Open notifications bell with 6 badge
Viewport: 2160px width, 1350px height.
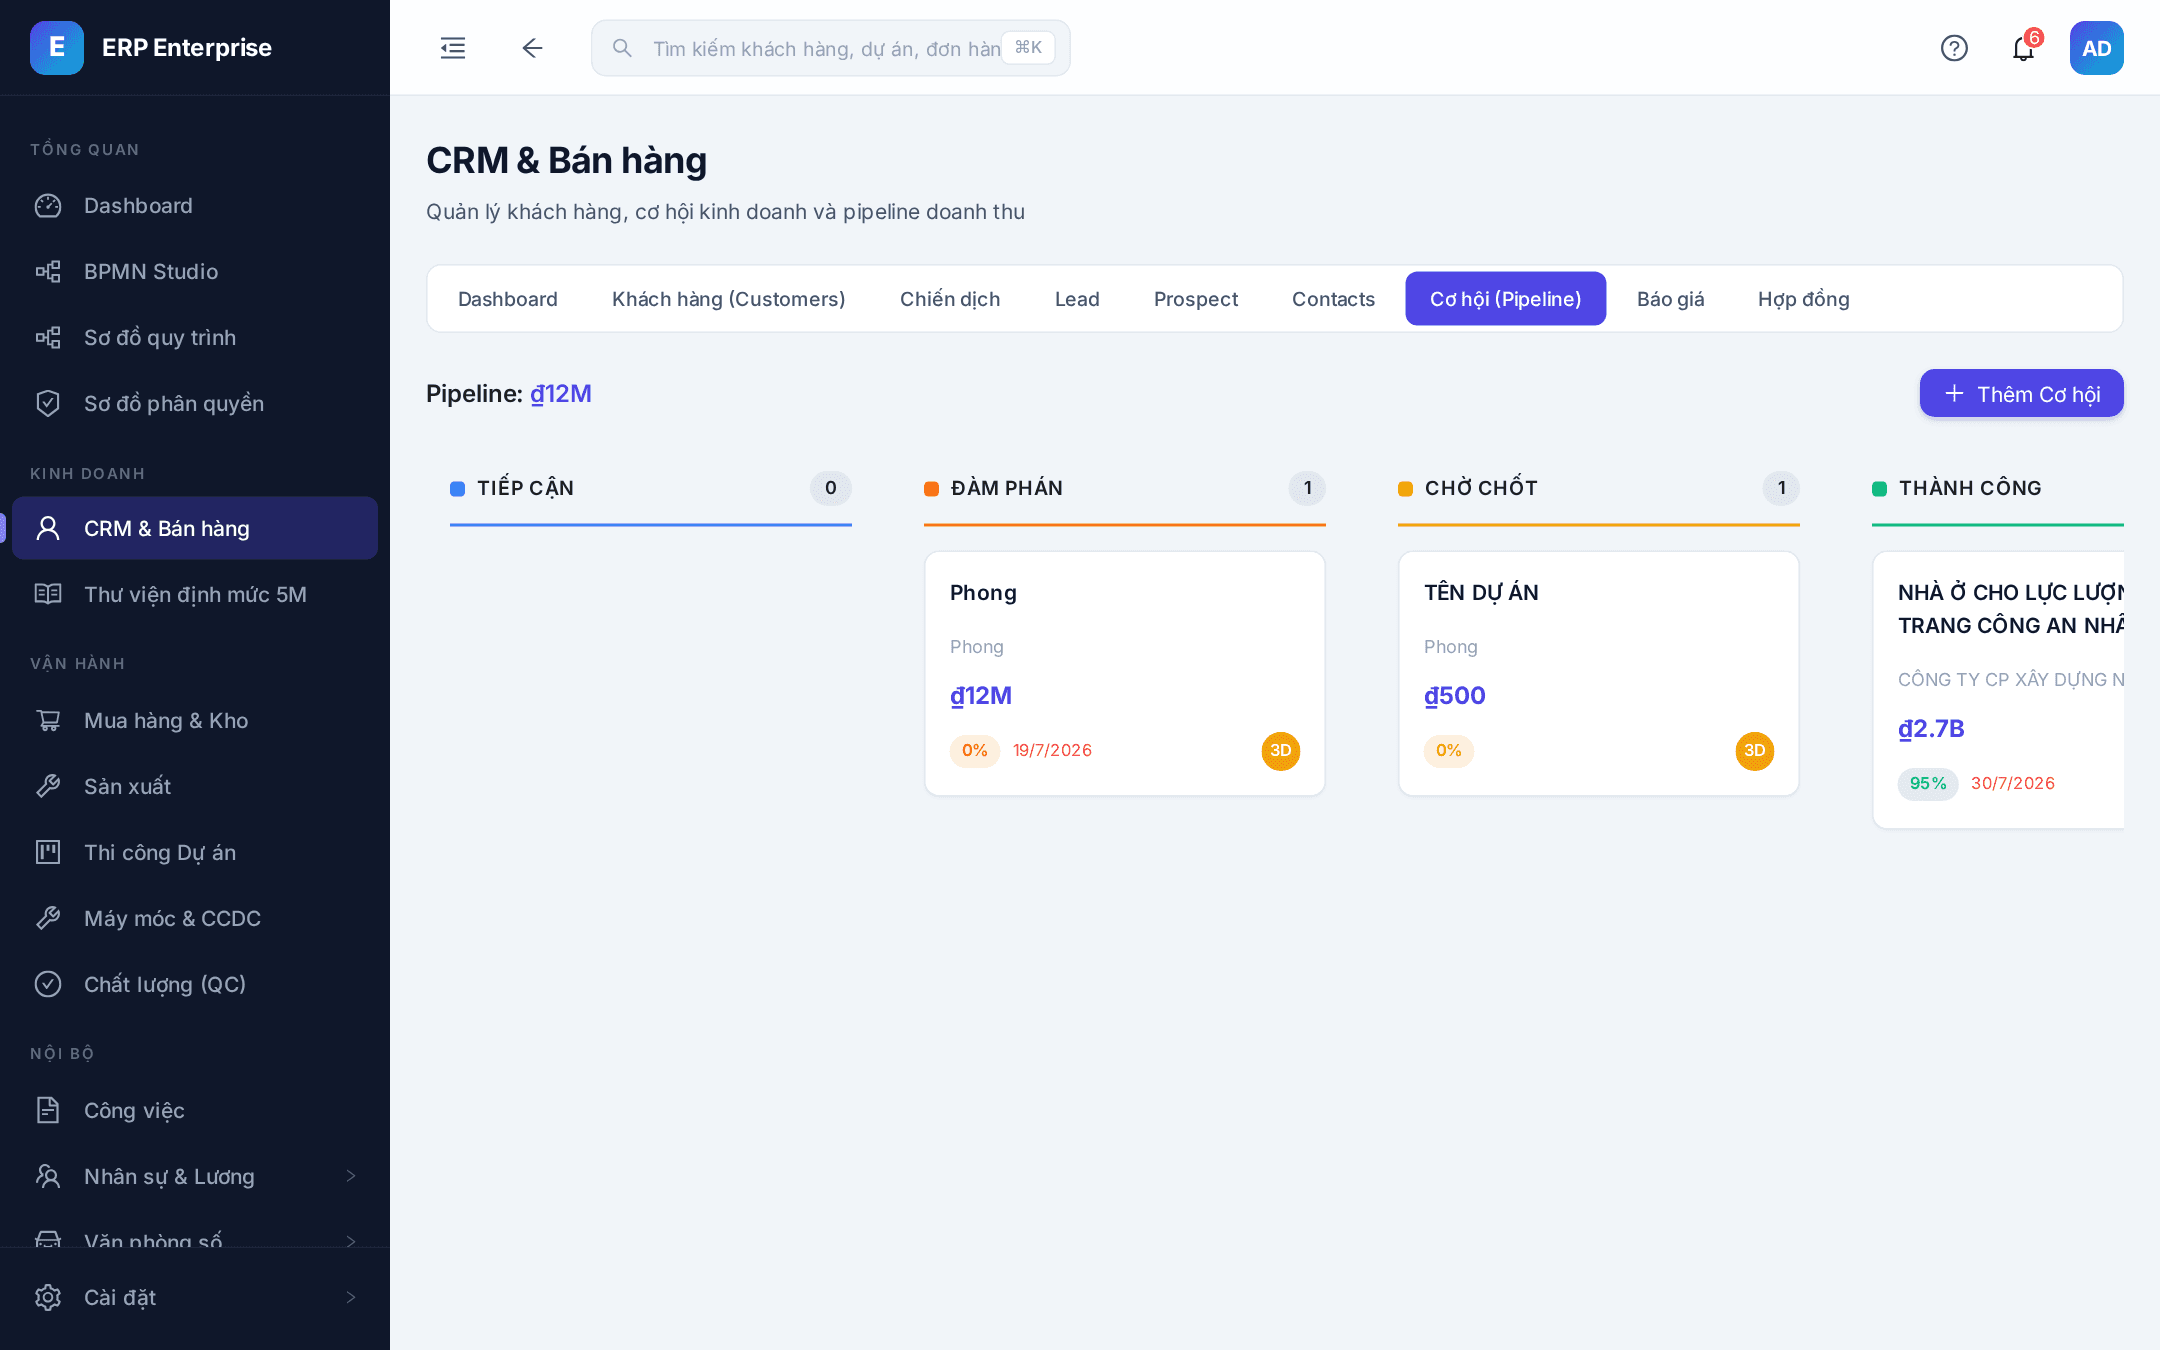(x=2024, y=48)
